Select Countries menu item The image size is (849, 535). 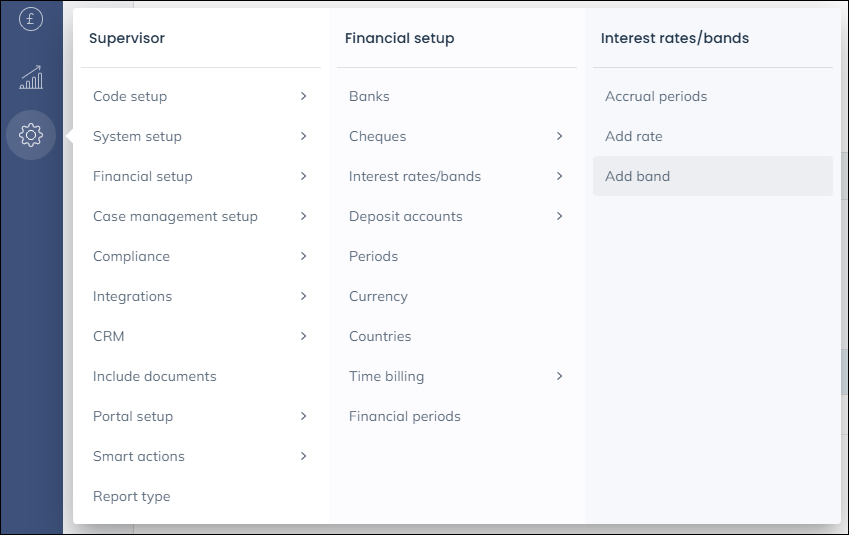[x=380, y=336]
